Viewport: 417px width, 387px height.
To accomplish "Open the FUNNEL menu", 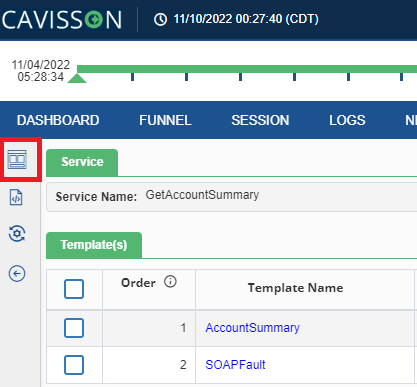I will click(165, 120).
